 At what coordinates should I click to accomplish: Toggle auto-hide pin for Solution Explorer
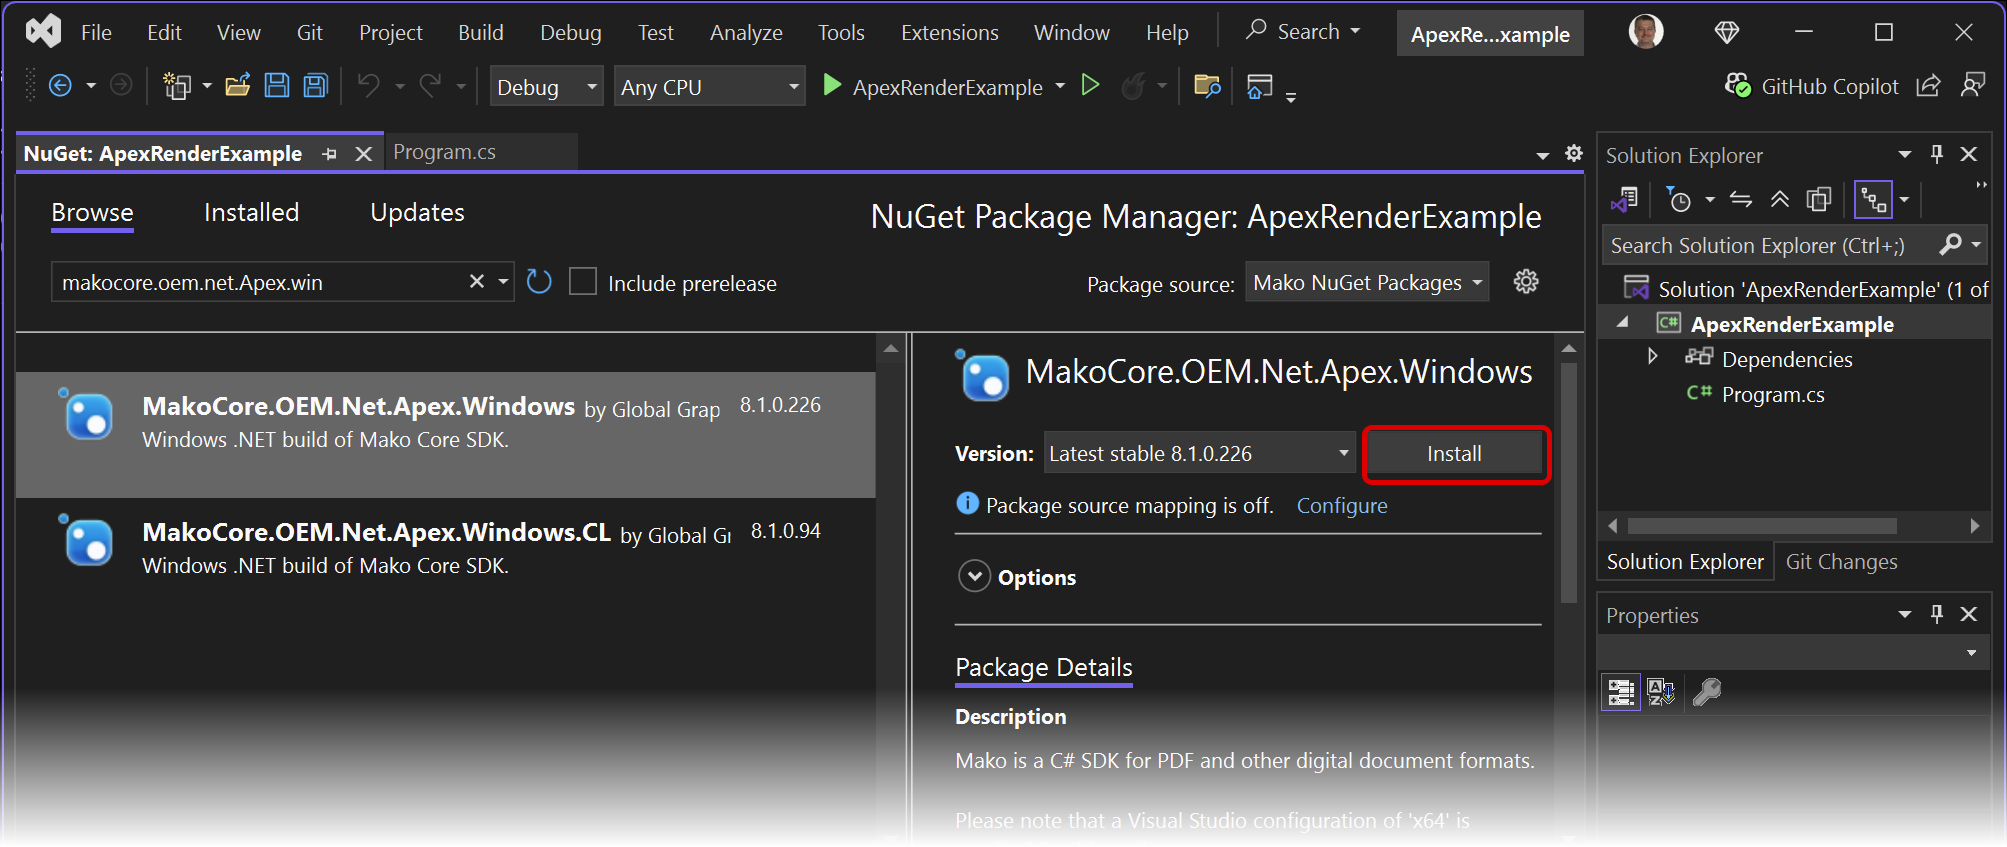coord(1937,154)
